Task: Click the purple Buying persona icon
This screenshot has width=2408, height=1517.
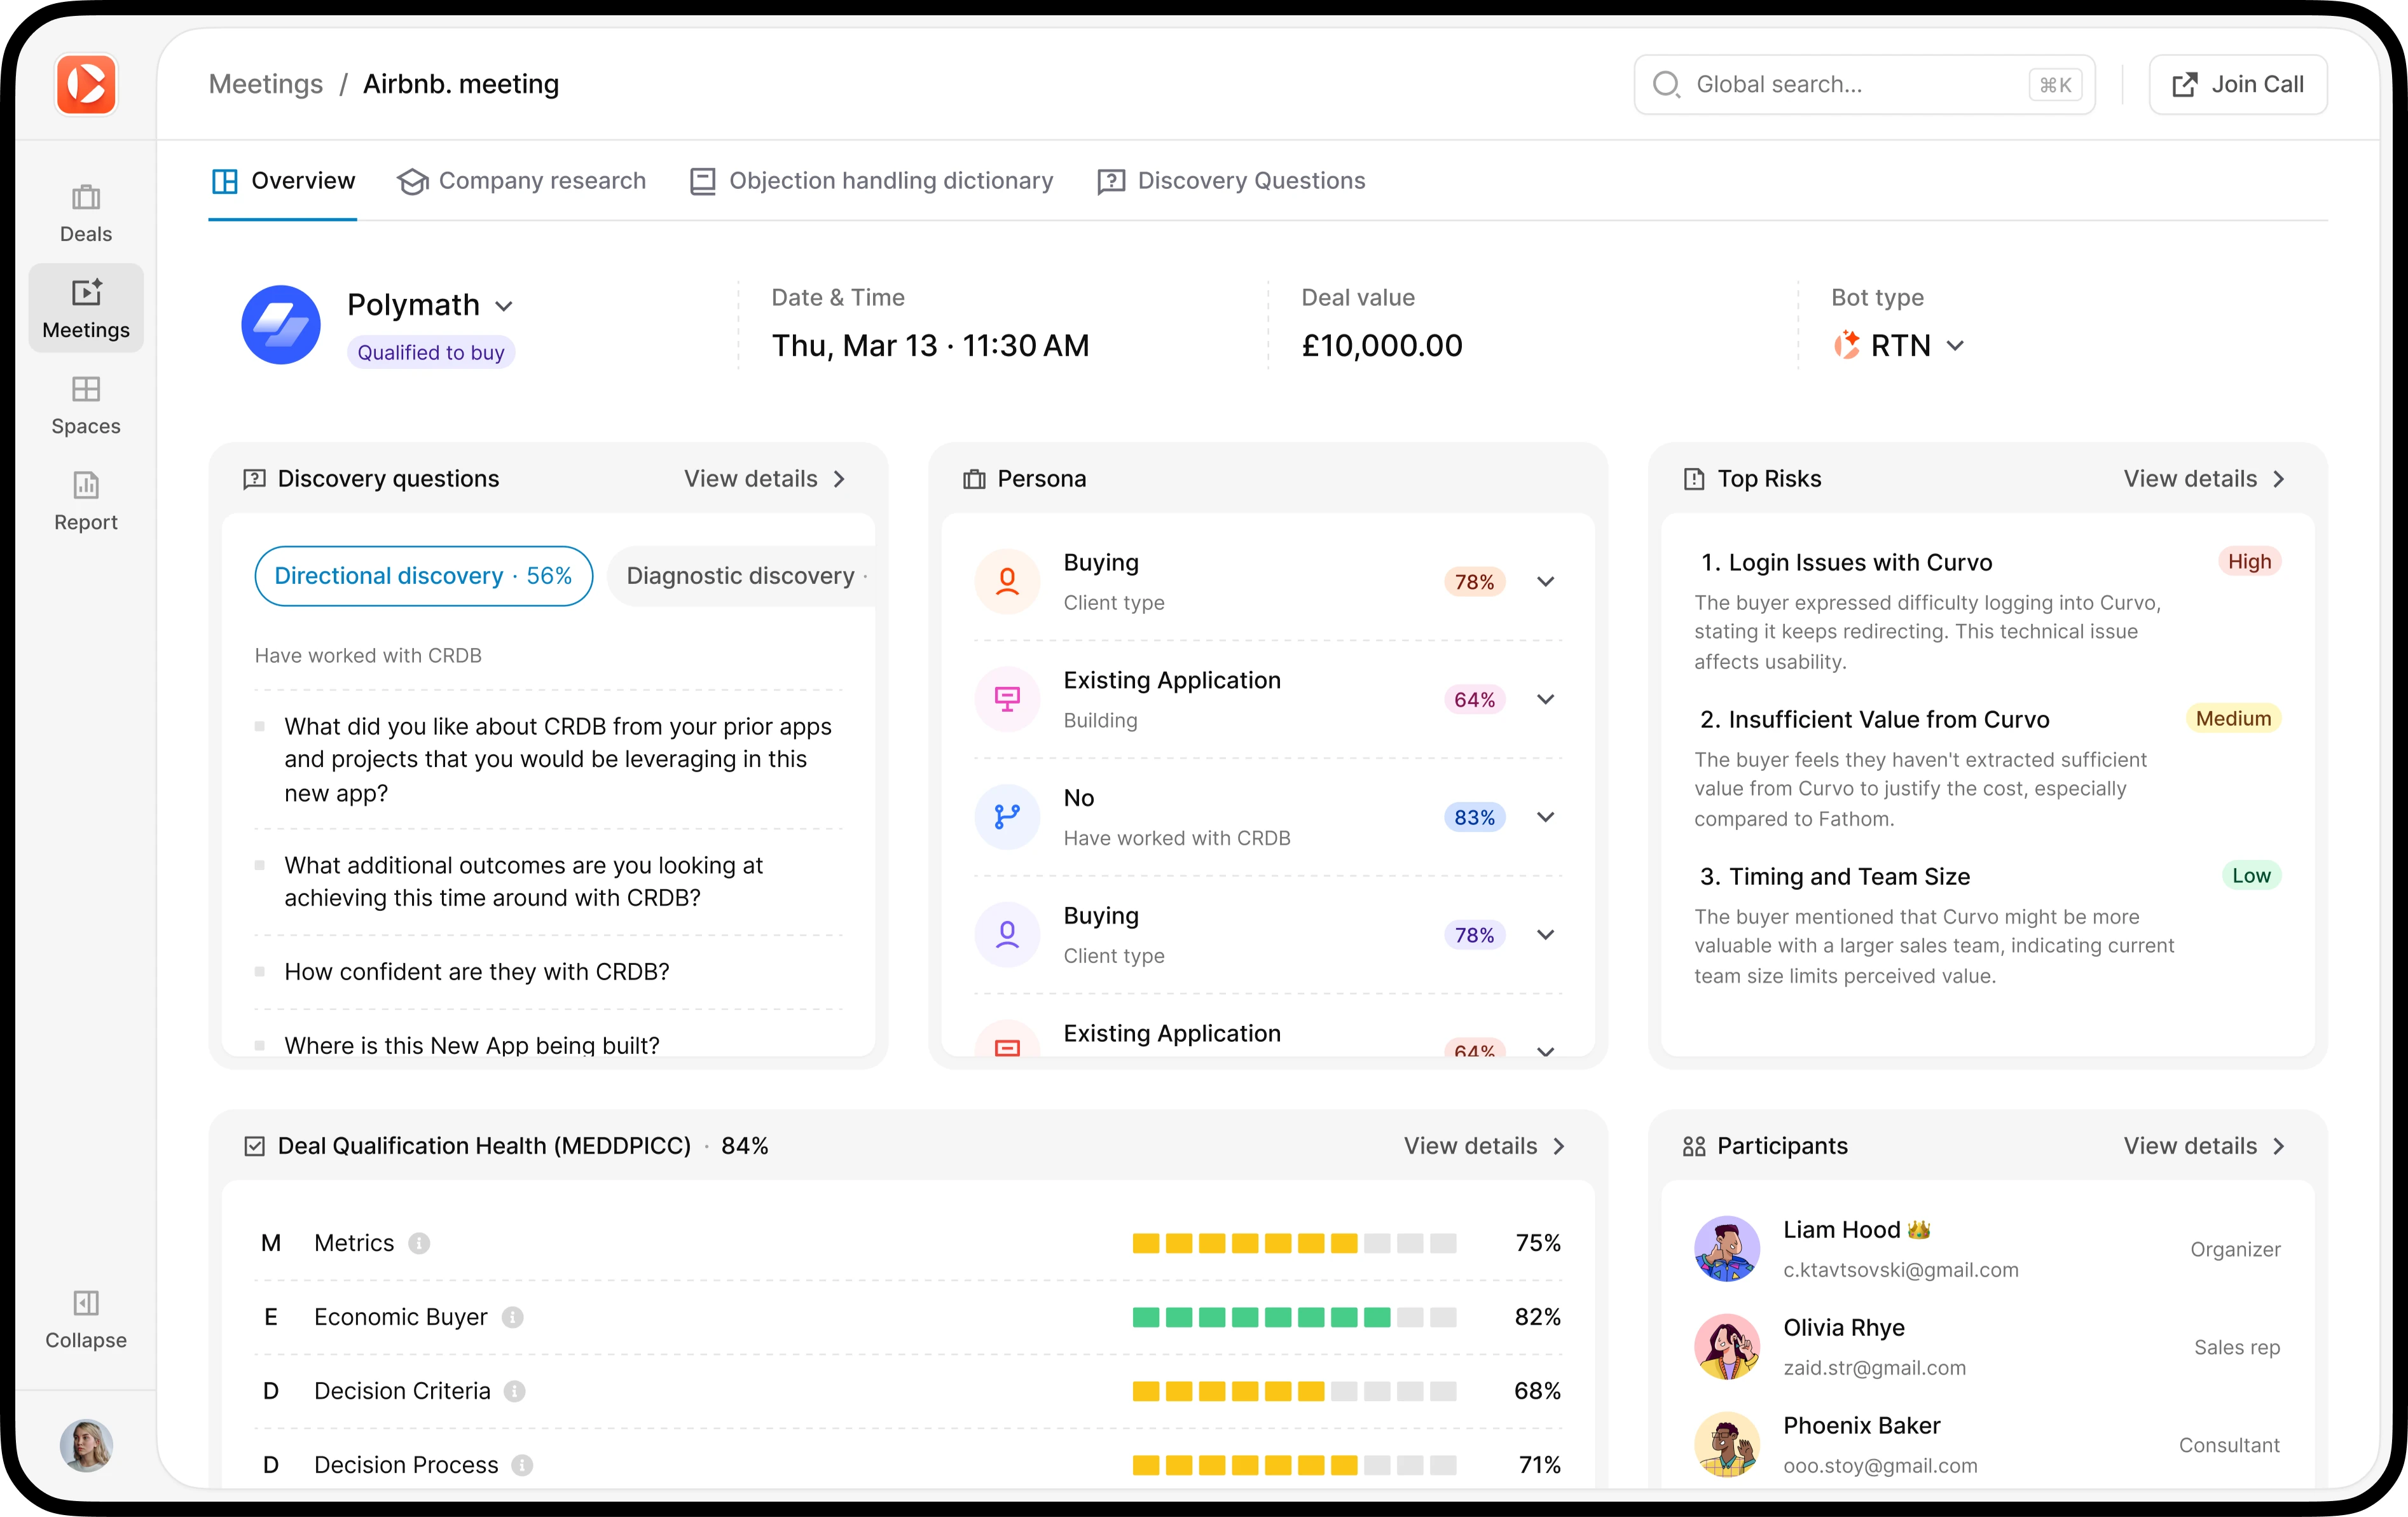Action: (1007, 935)
